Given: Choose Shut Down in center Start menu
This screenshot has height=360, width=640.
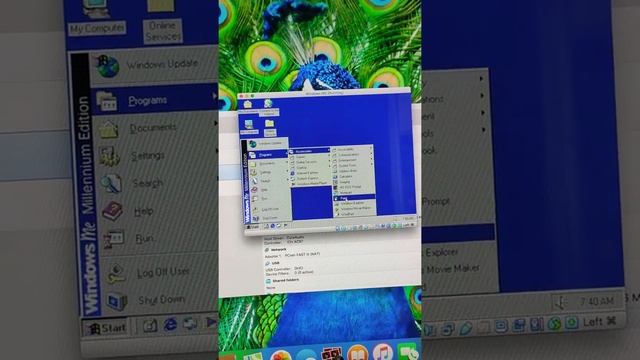Looking at the screenshot, I should [x=270, y=218].
